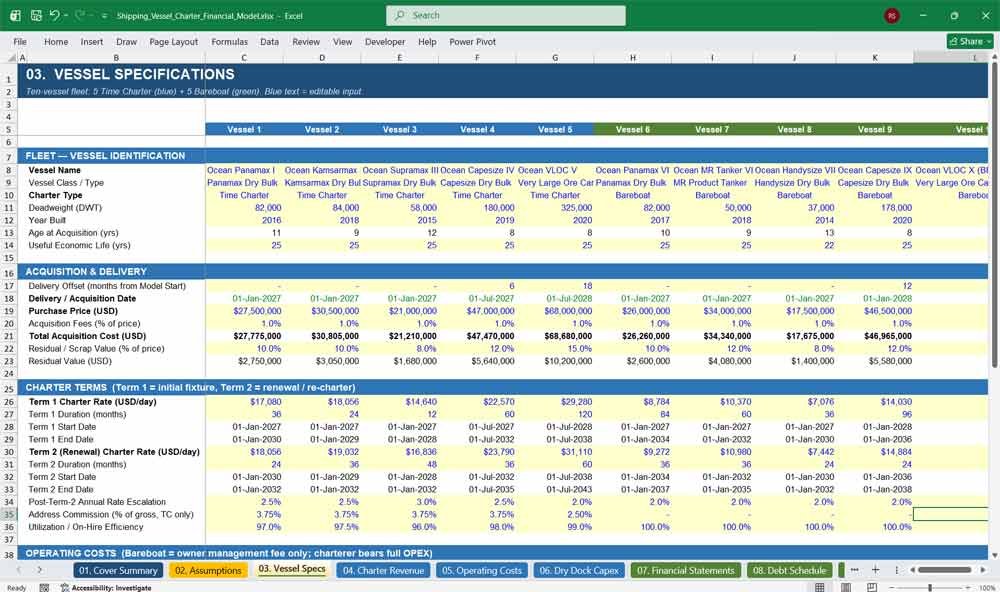Viewport: 1000px width, 592px height.
Task: Open 08. Debt Schedule sheet
Action: tap(790, 570)
